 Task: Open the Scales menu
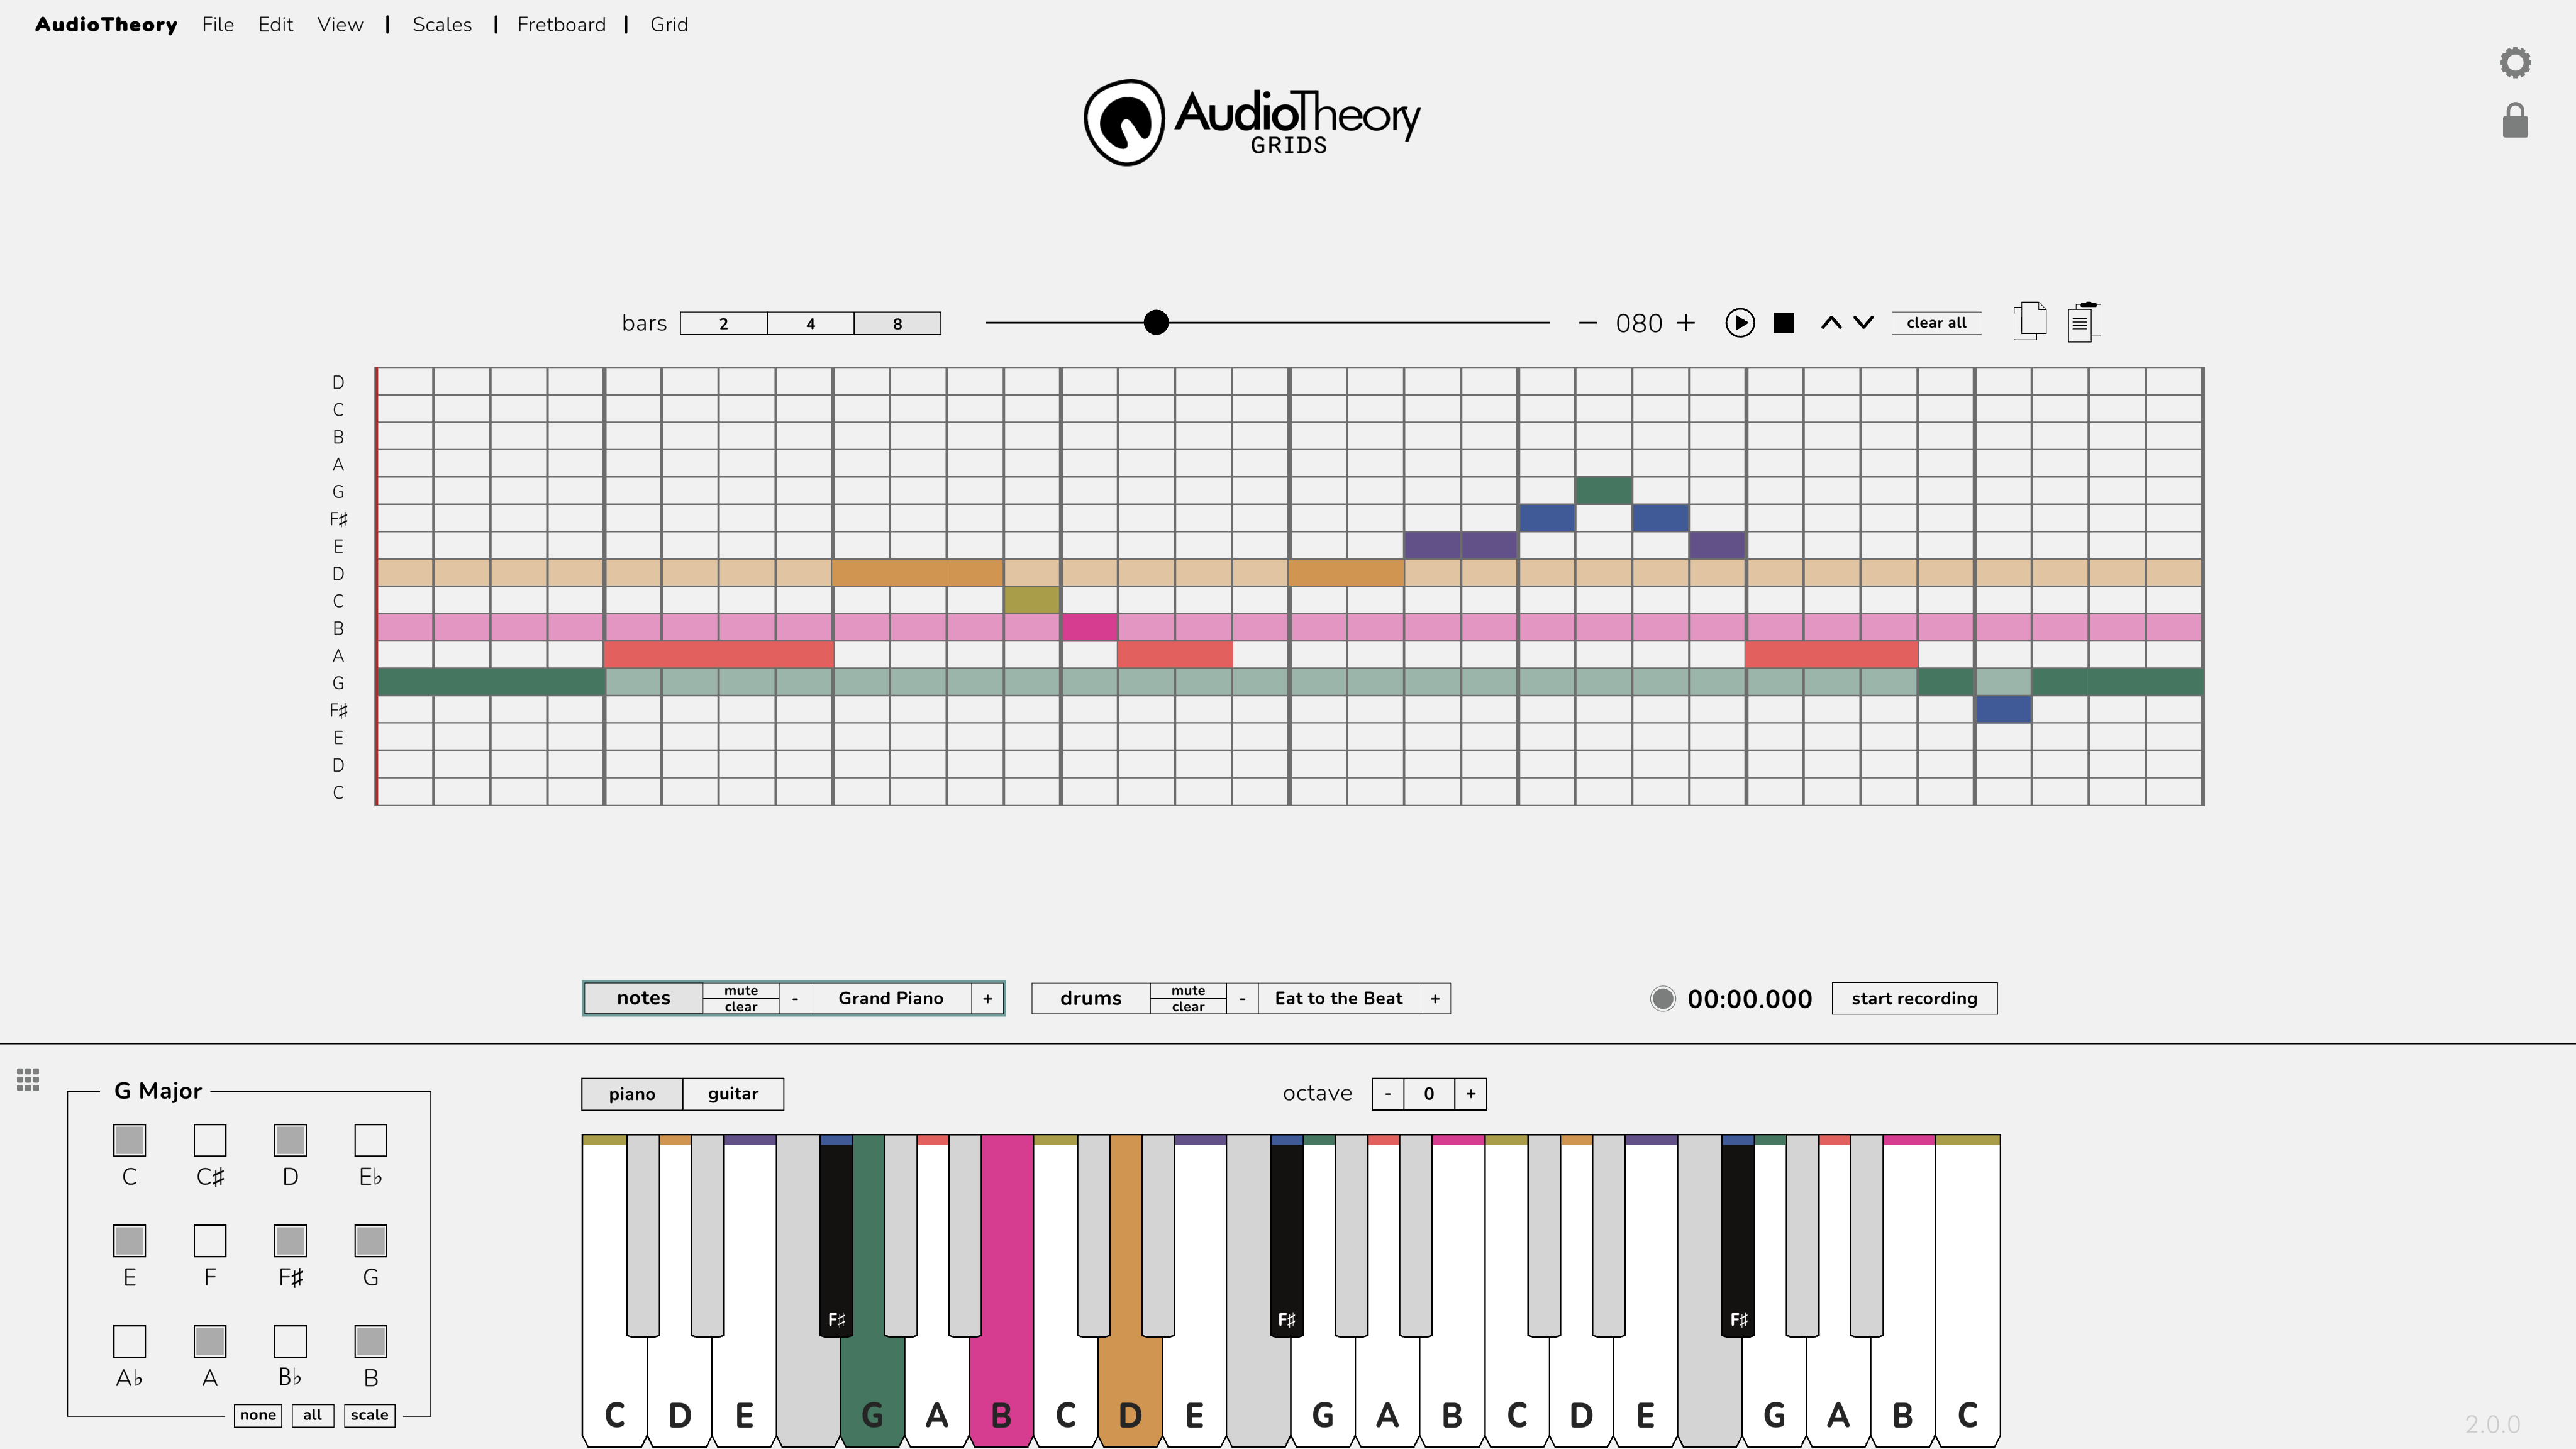click(442, 24)
